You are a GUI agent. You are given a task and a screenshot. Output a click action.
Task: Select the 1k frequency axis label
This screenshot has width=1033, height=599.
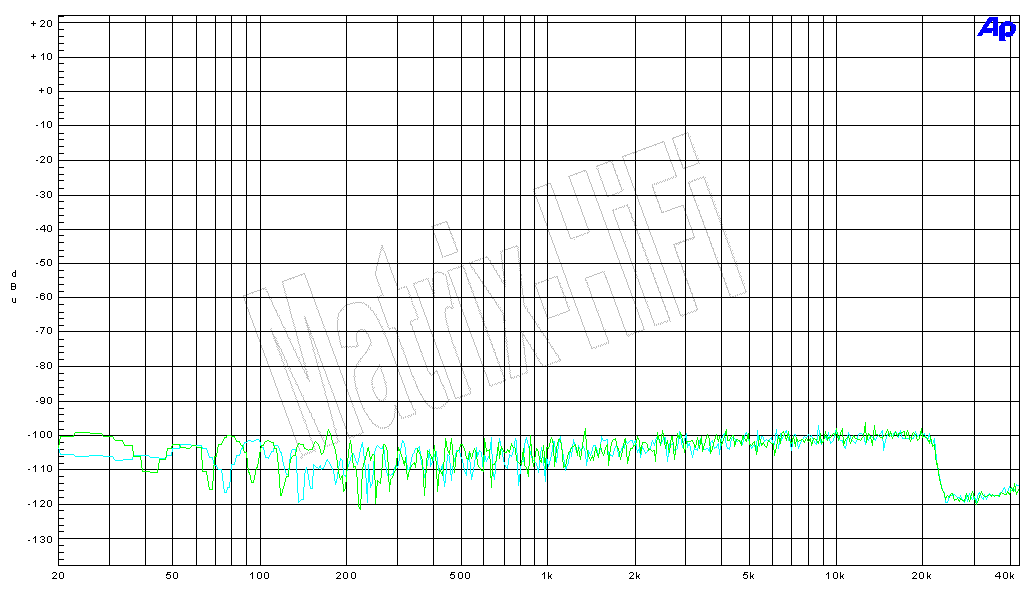point(547,576)
